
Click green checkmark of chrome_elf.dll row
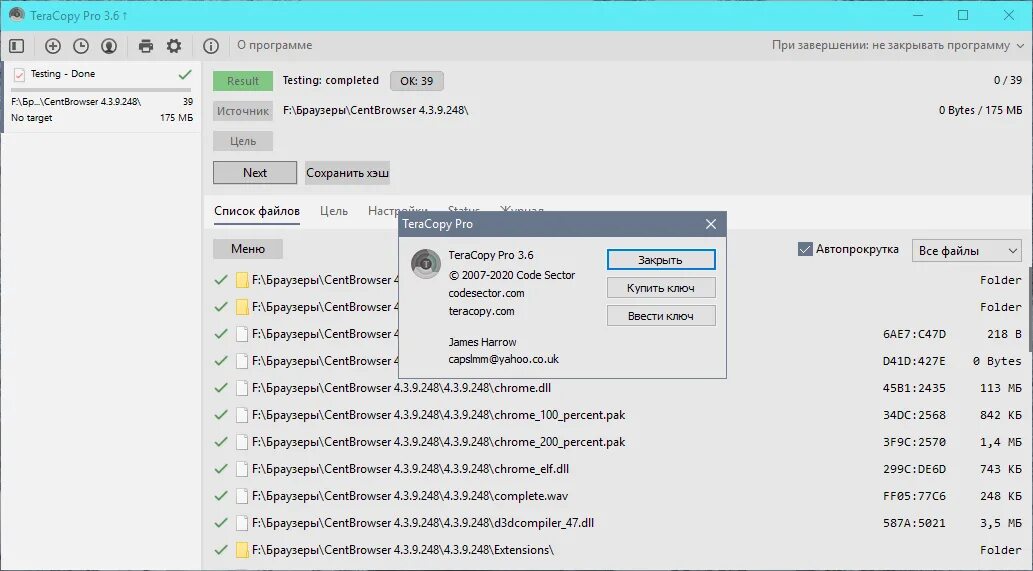point(221,469)
